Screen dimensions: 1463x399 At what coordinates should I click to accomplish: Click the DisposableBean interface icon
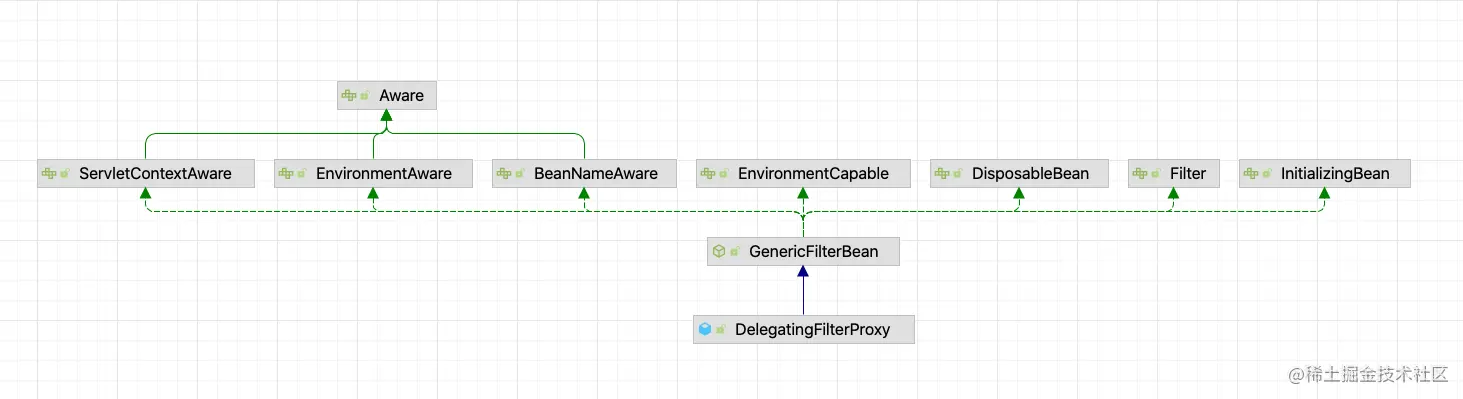click(x=942, y=174)
